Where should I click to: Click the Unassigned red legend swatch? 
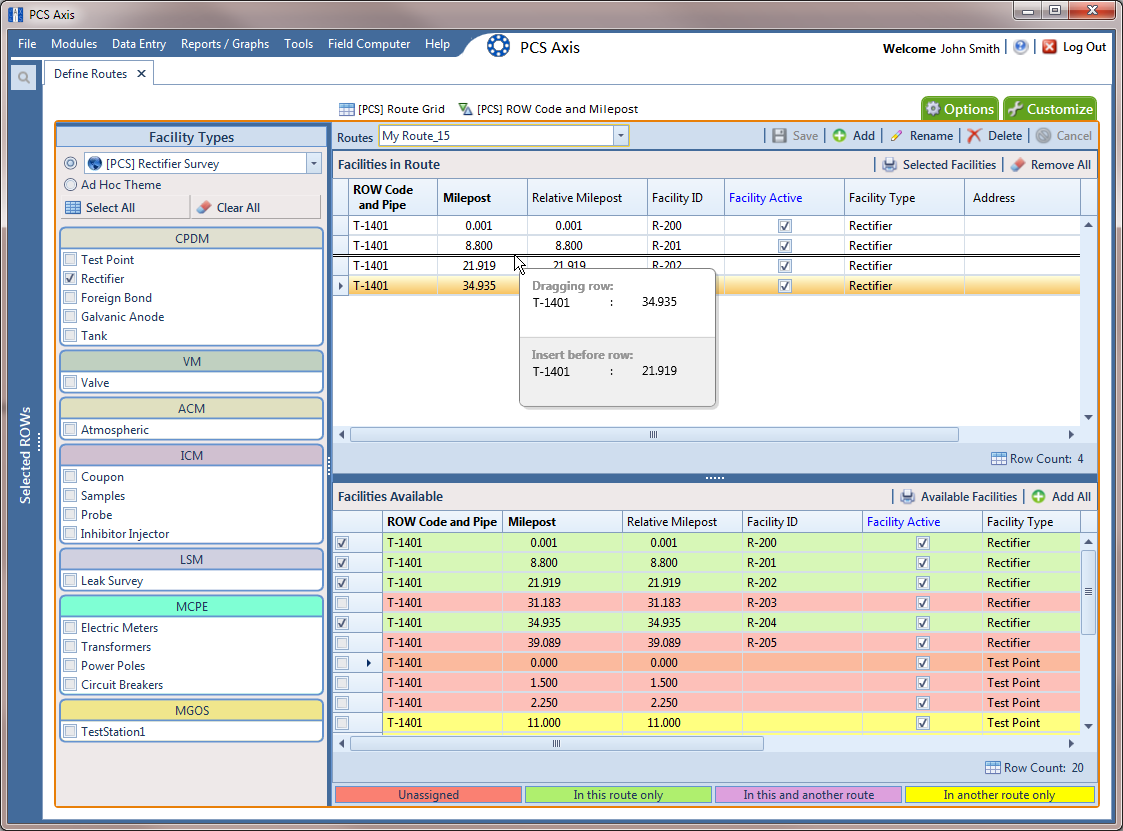(x=428, y=794)
